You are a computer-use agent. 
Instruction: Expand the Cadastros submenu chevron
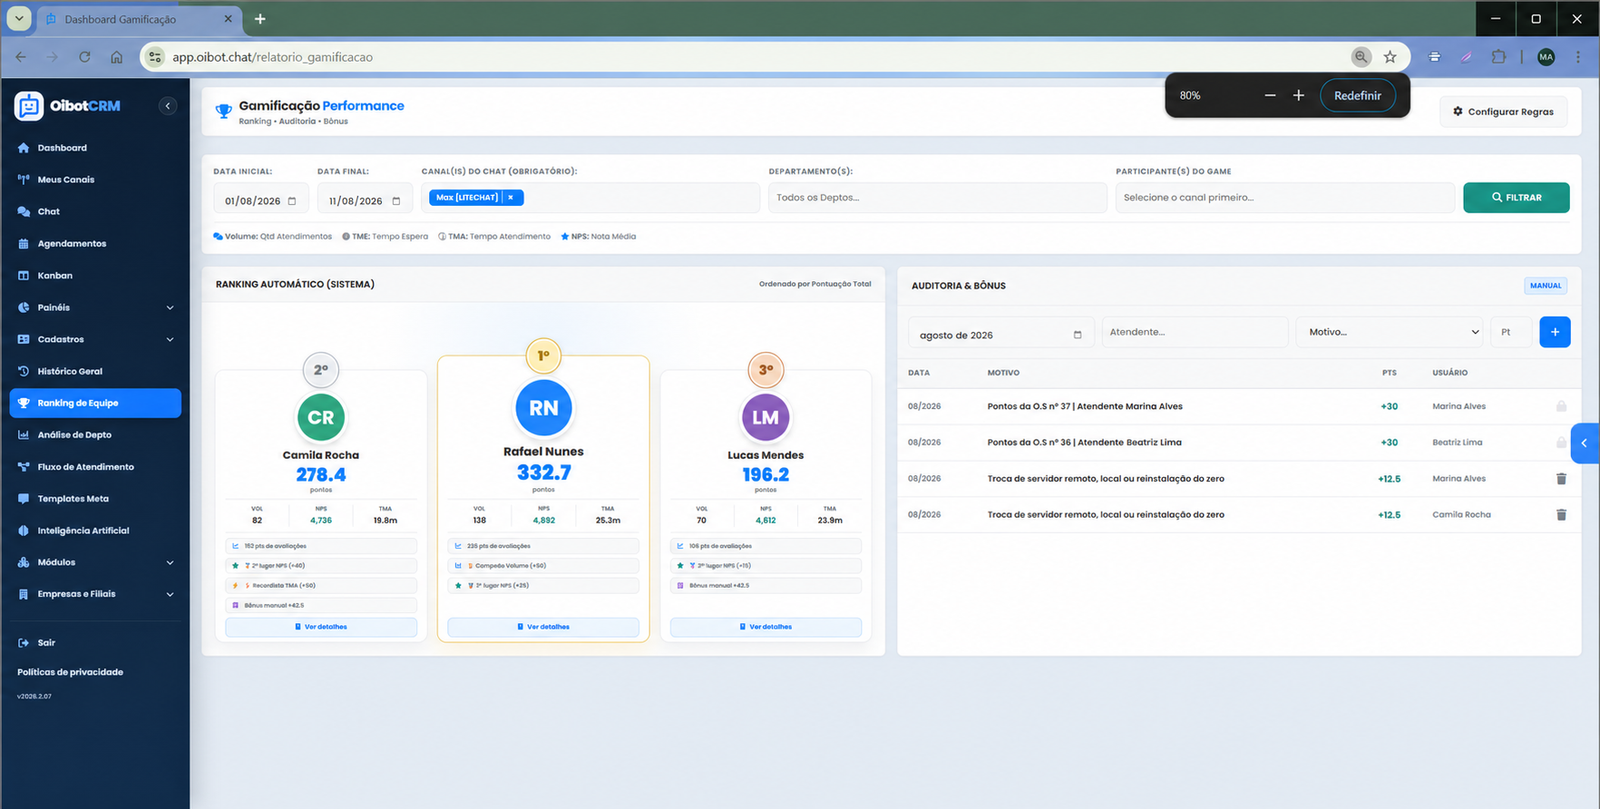tap(170, 340)
